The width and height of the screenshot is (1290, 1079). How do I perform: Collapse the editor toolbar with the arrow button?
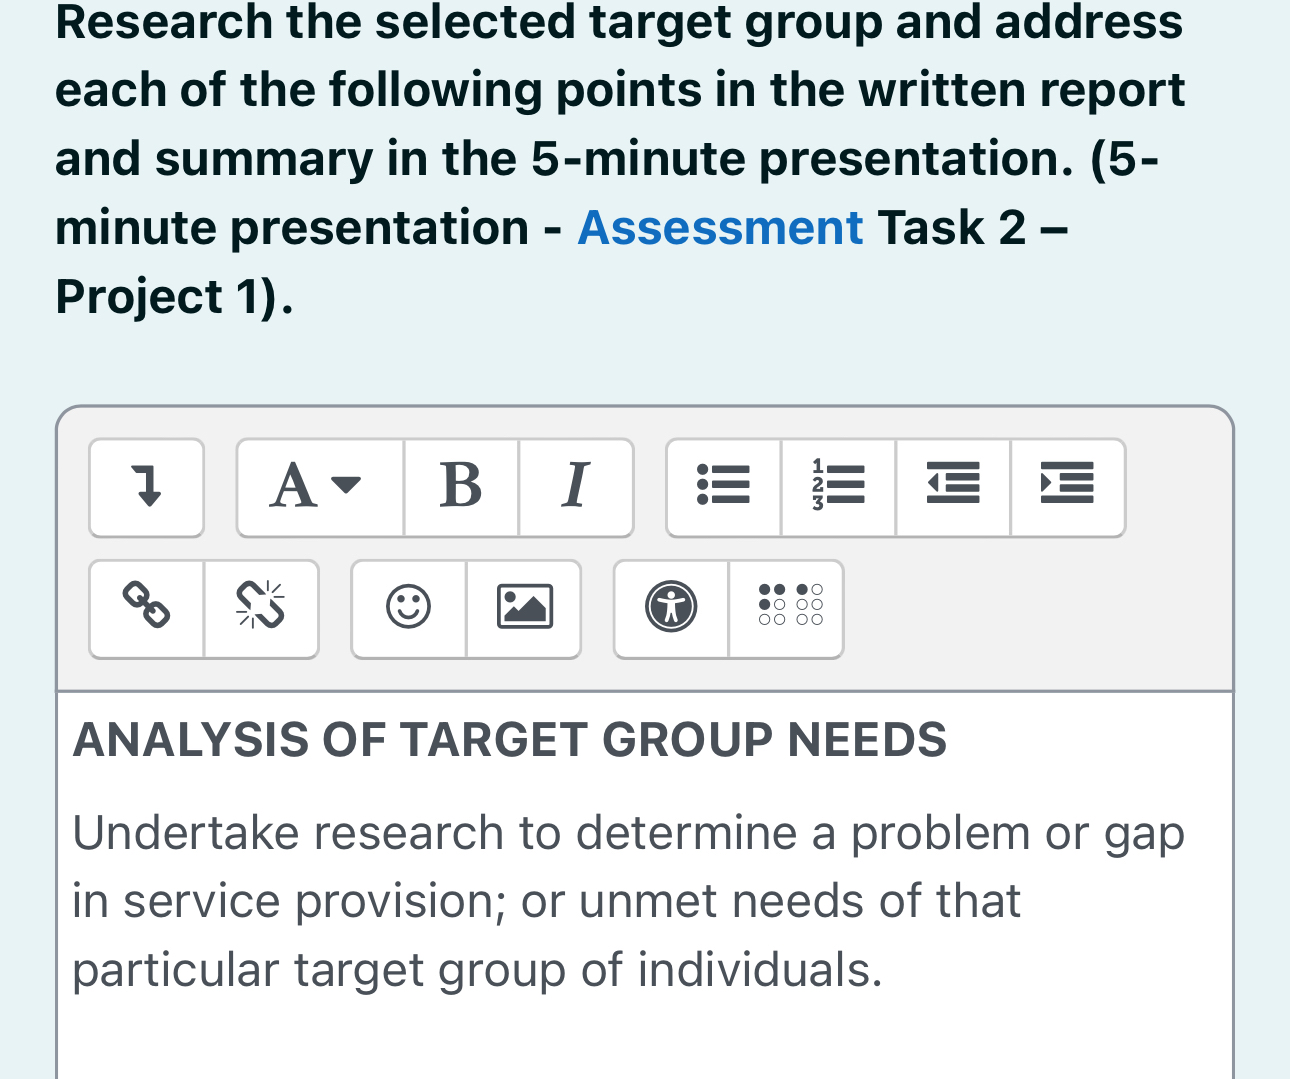coord(146,487)
